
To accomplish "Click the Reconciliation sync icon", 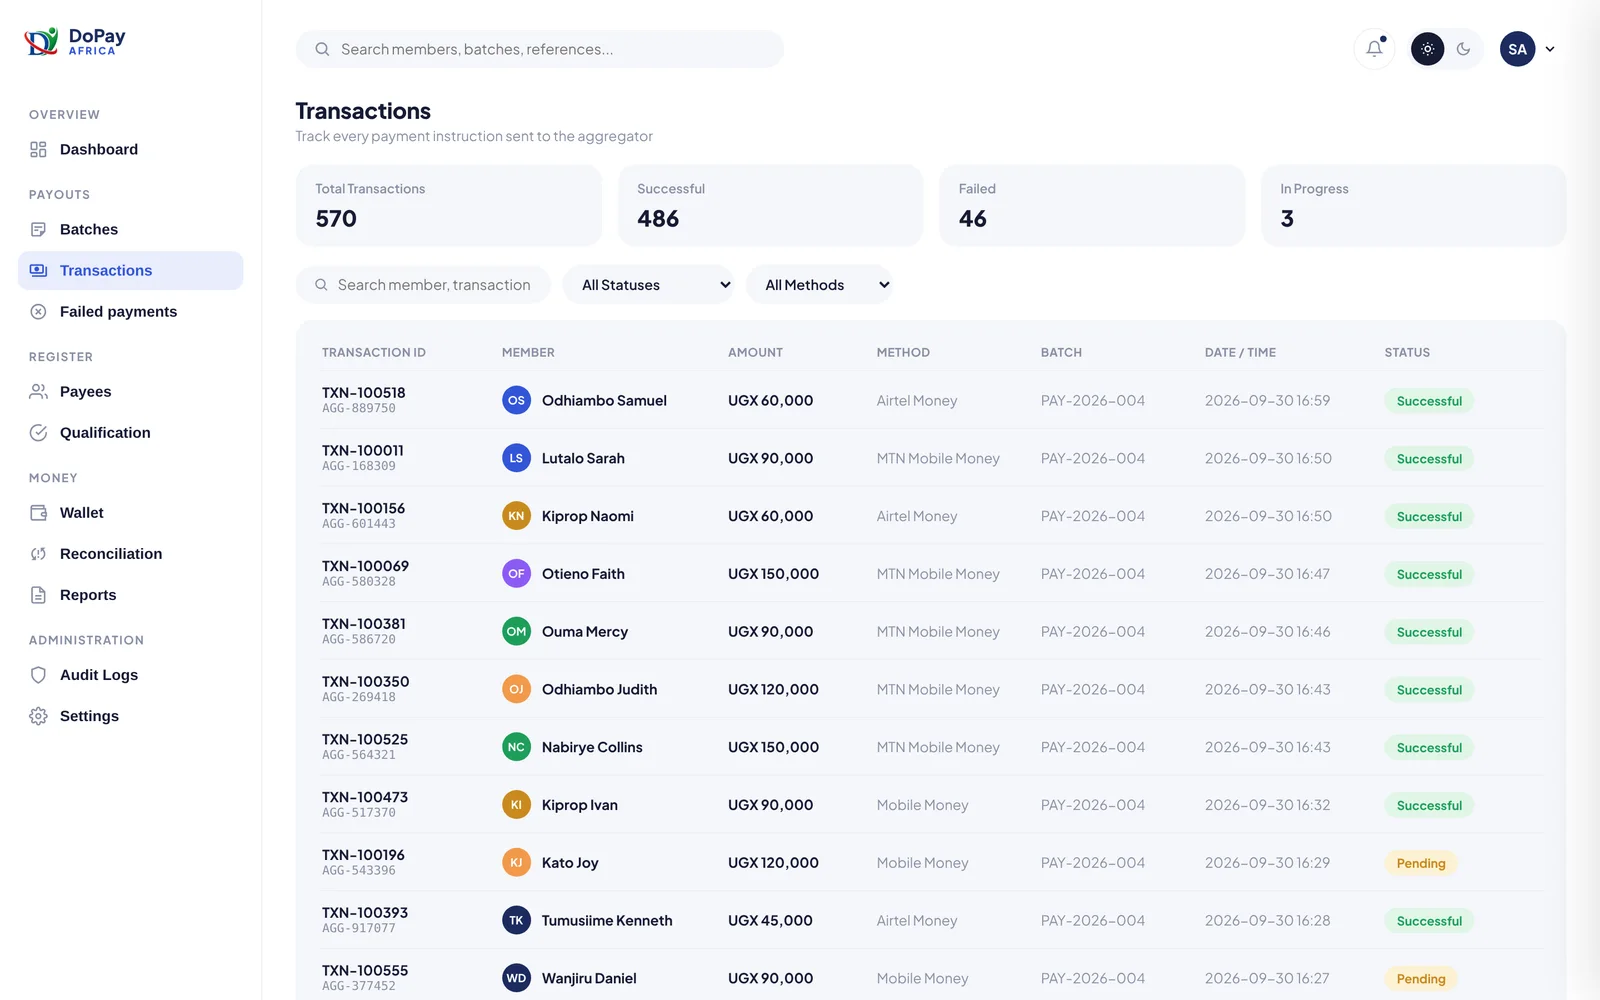I will click(38, 553).
